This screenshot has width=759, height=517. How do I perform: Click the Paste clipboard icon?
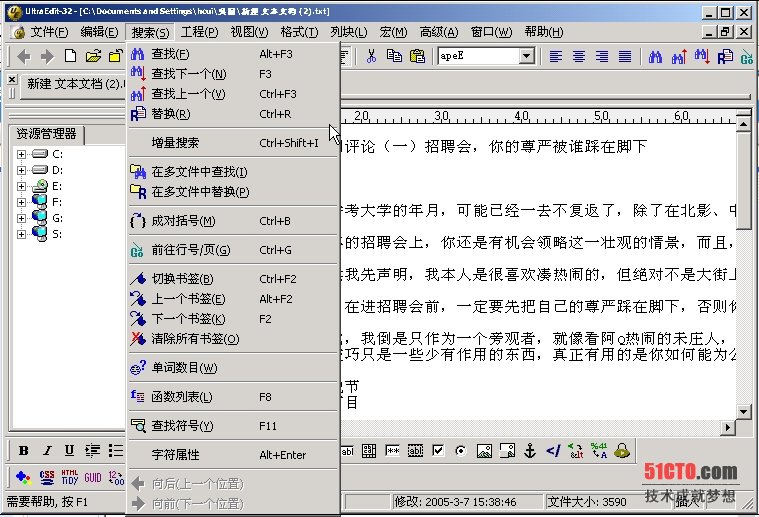[x=417, y=56]
